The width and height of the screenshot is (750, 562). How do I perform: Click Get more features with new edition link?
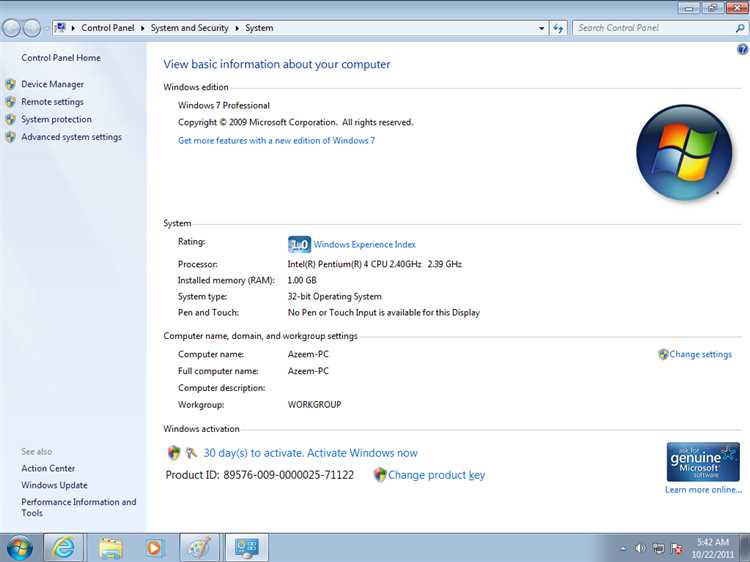(x=276, y=141)
